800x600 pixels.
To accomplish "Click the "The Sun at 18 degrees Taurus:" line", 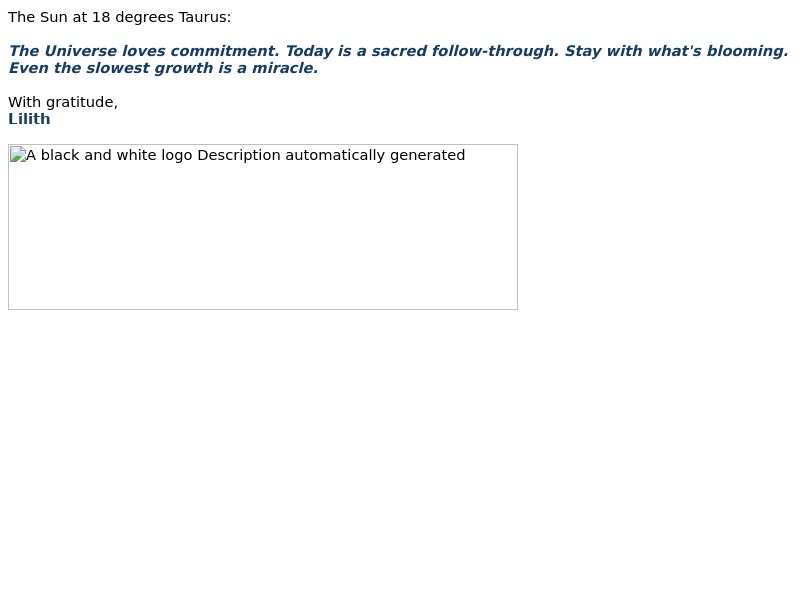I will (x=119, y=17).
